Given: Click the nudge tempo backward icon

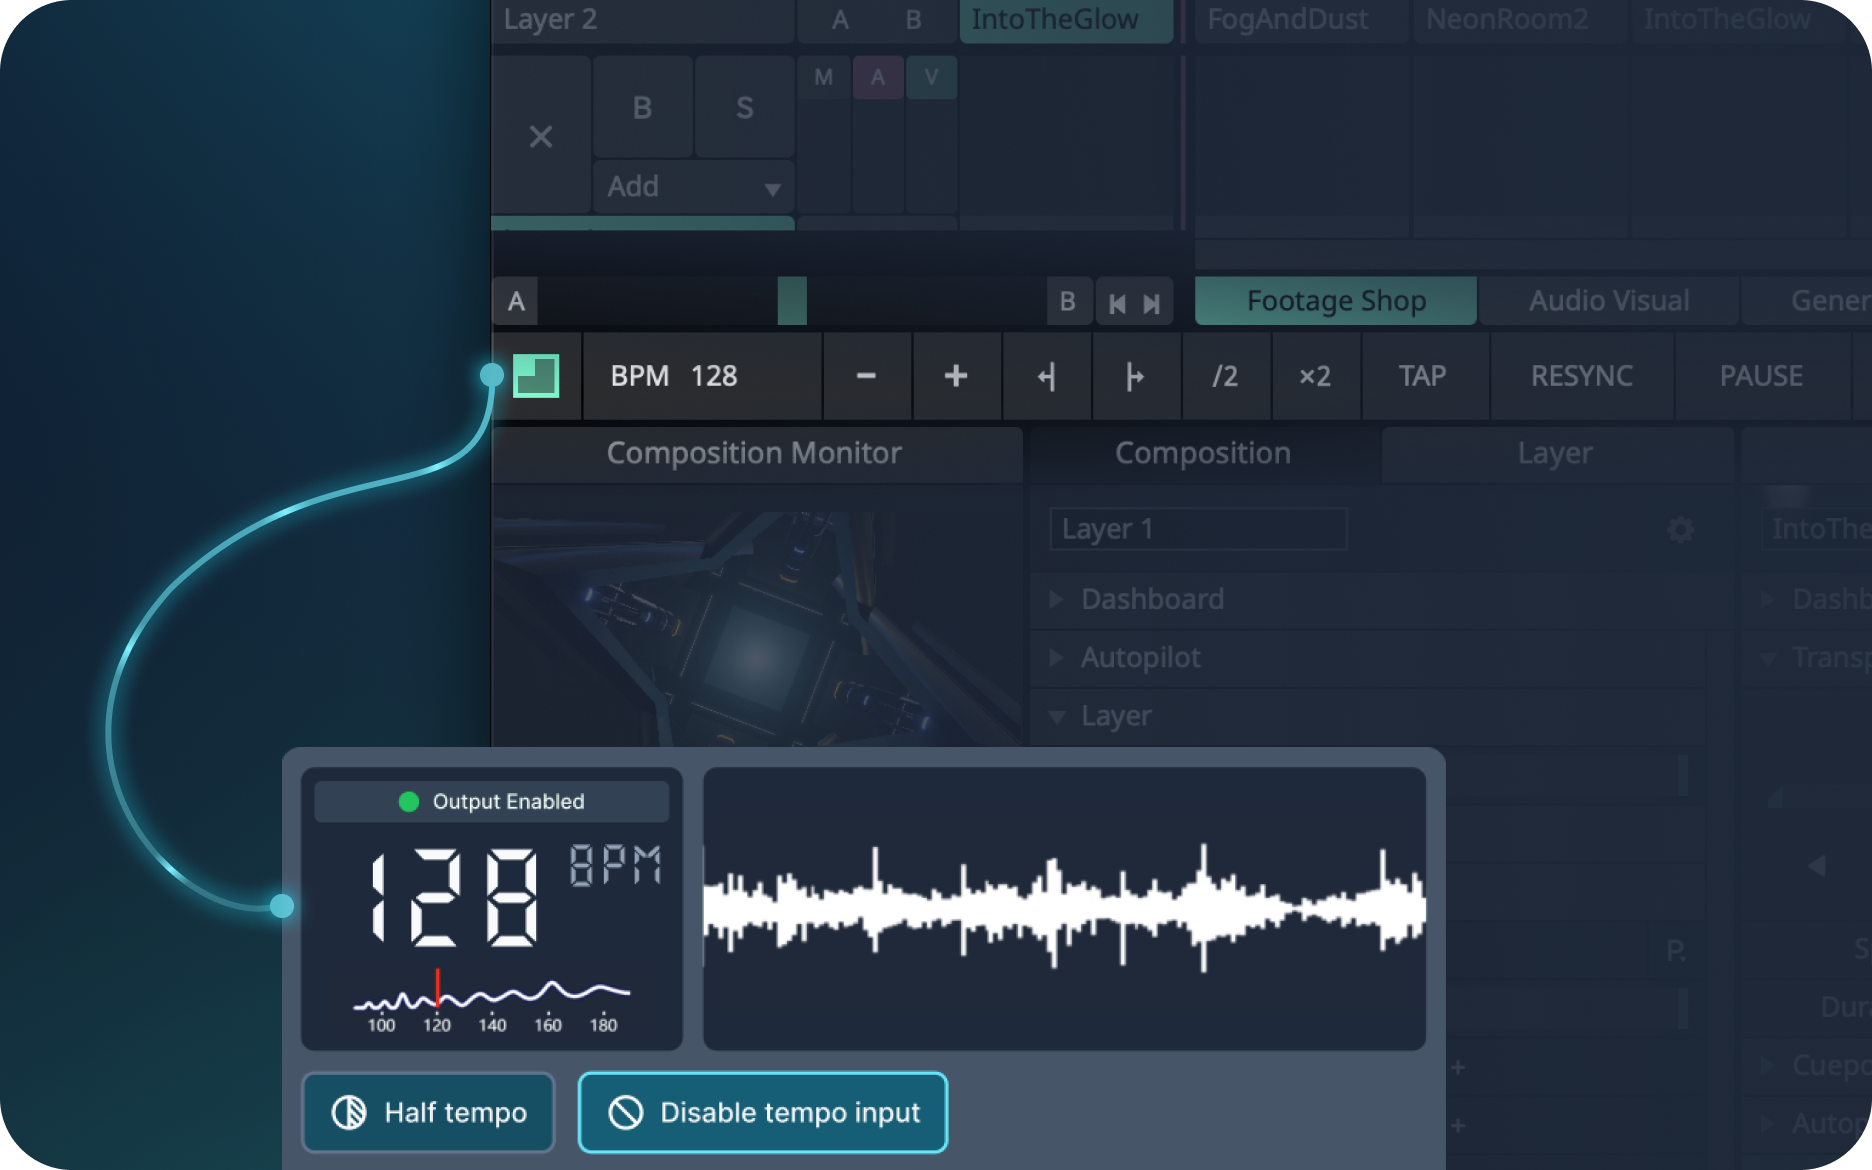Looking at the screenshot, I should tap(1046, 377).
